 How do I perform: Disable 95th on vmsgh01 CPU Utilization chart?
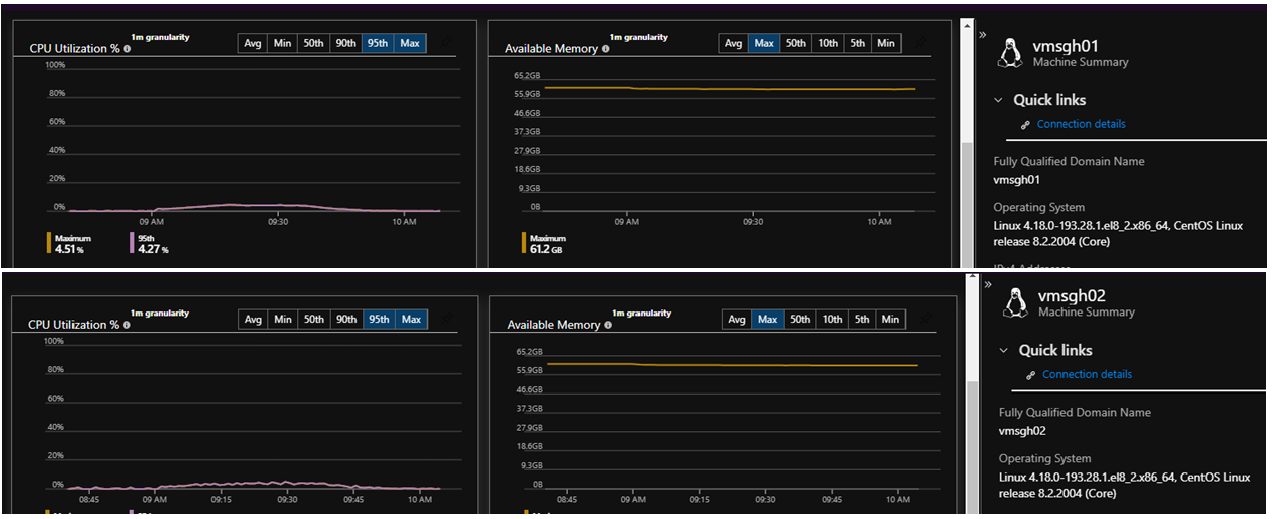click(379, 43)
